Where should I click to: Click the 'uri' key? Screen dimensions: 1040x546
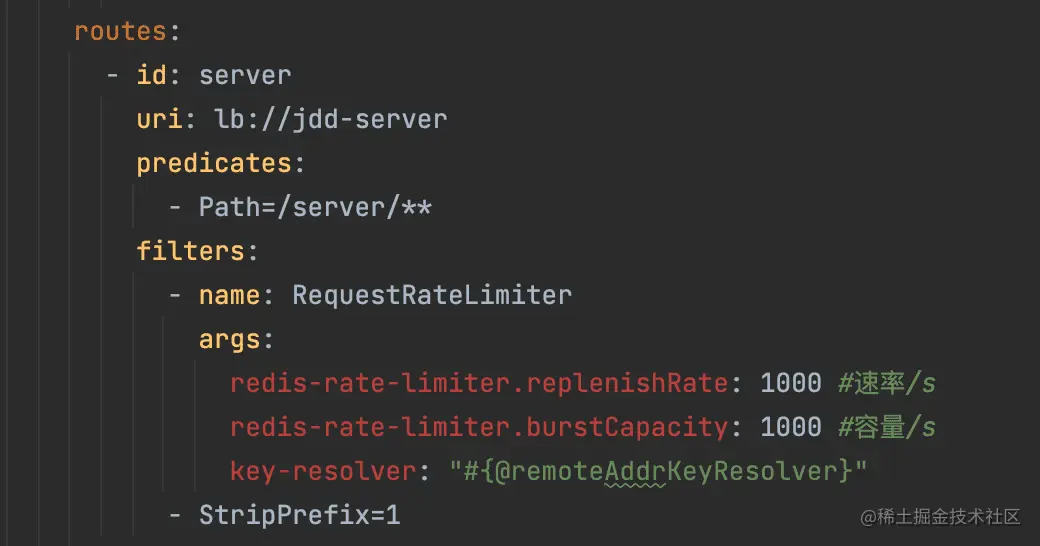point(159,119)
